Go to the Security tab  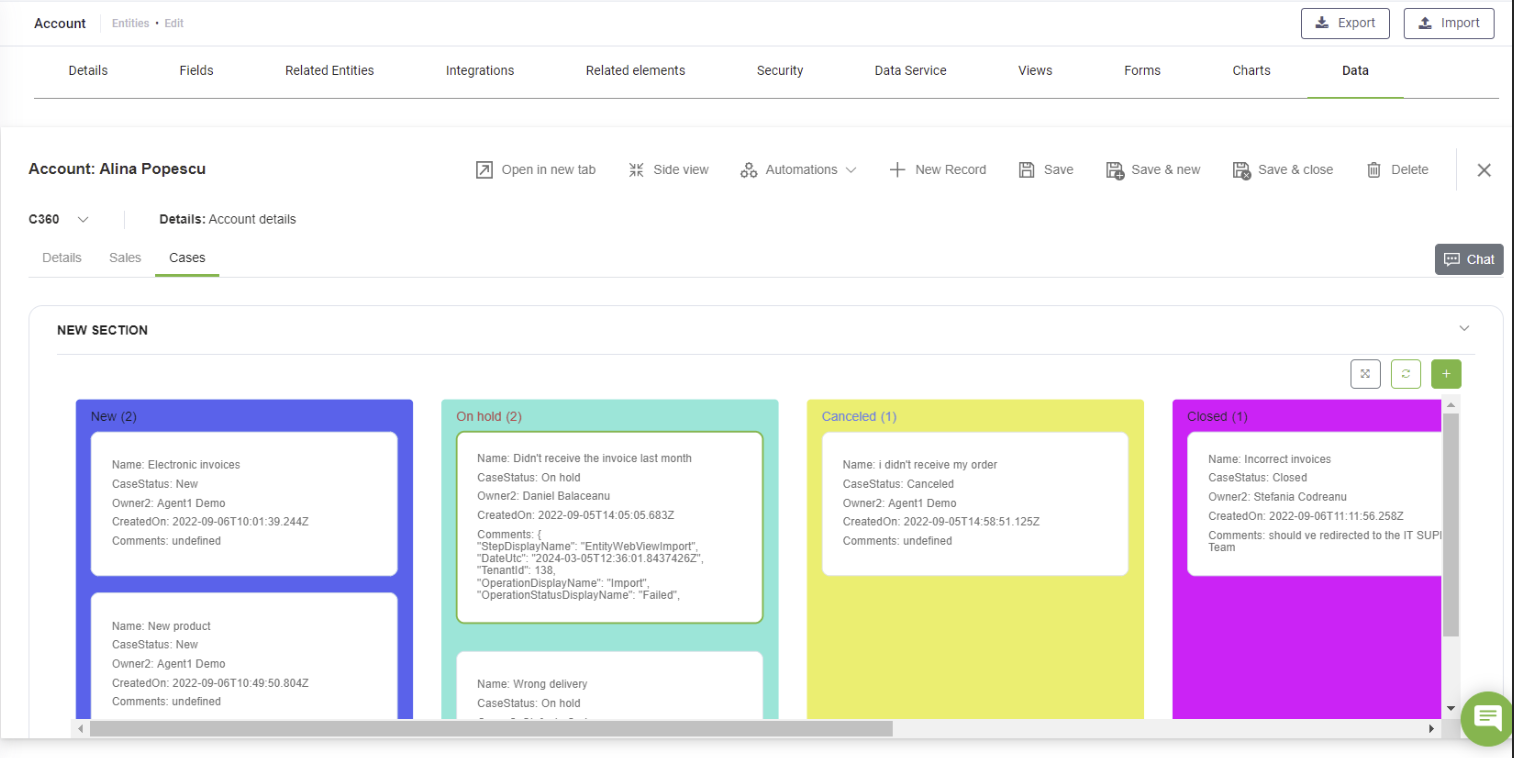coord(779,71)
